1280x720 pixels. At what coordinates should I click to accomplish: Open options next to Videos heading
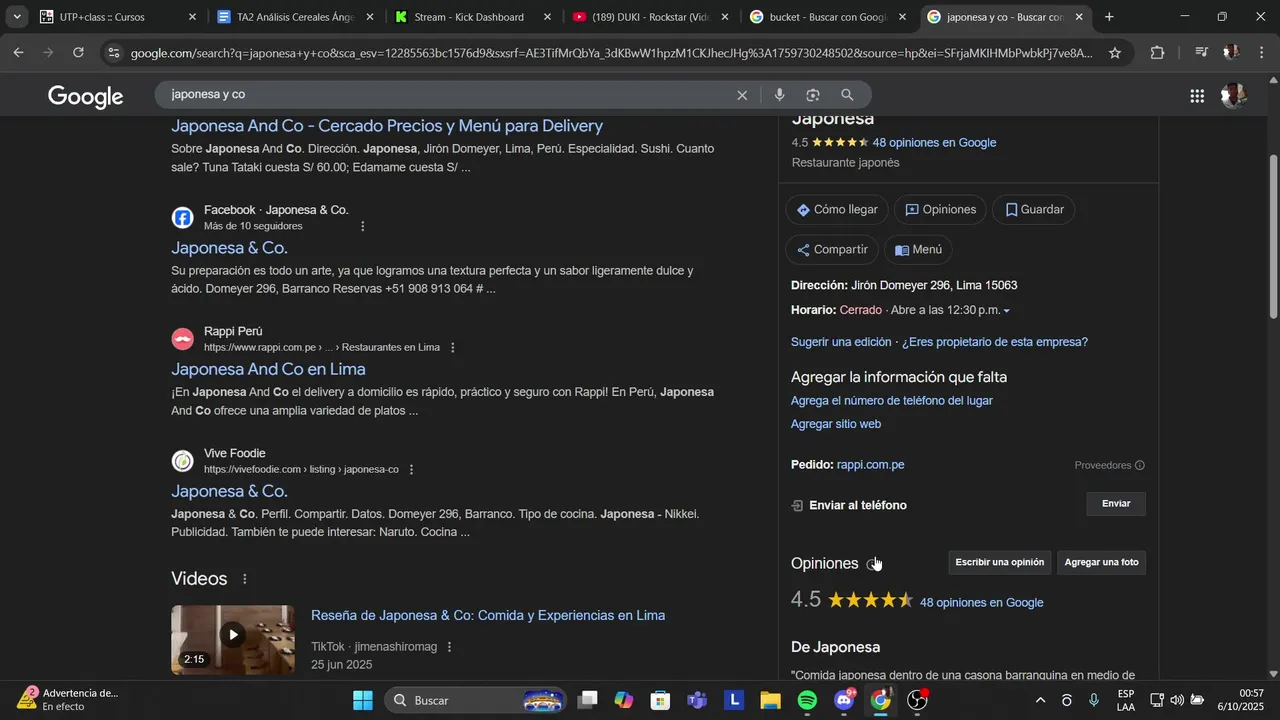pos(245,579)
